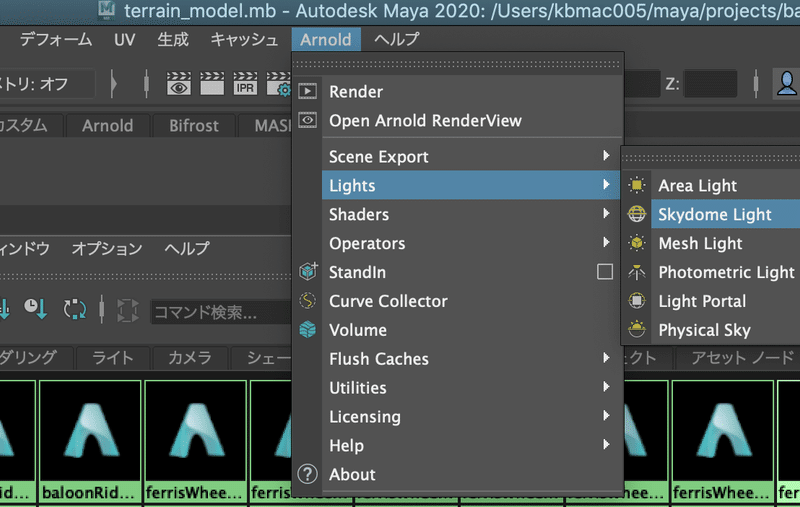Tear off Arnold menu via dotted bar

[458, 64]
